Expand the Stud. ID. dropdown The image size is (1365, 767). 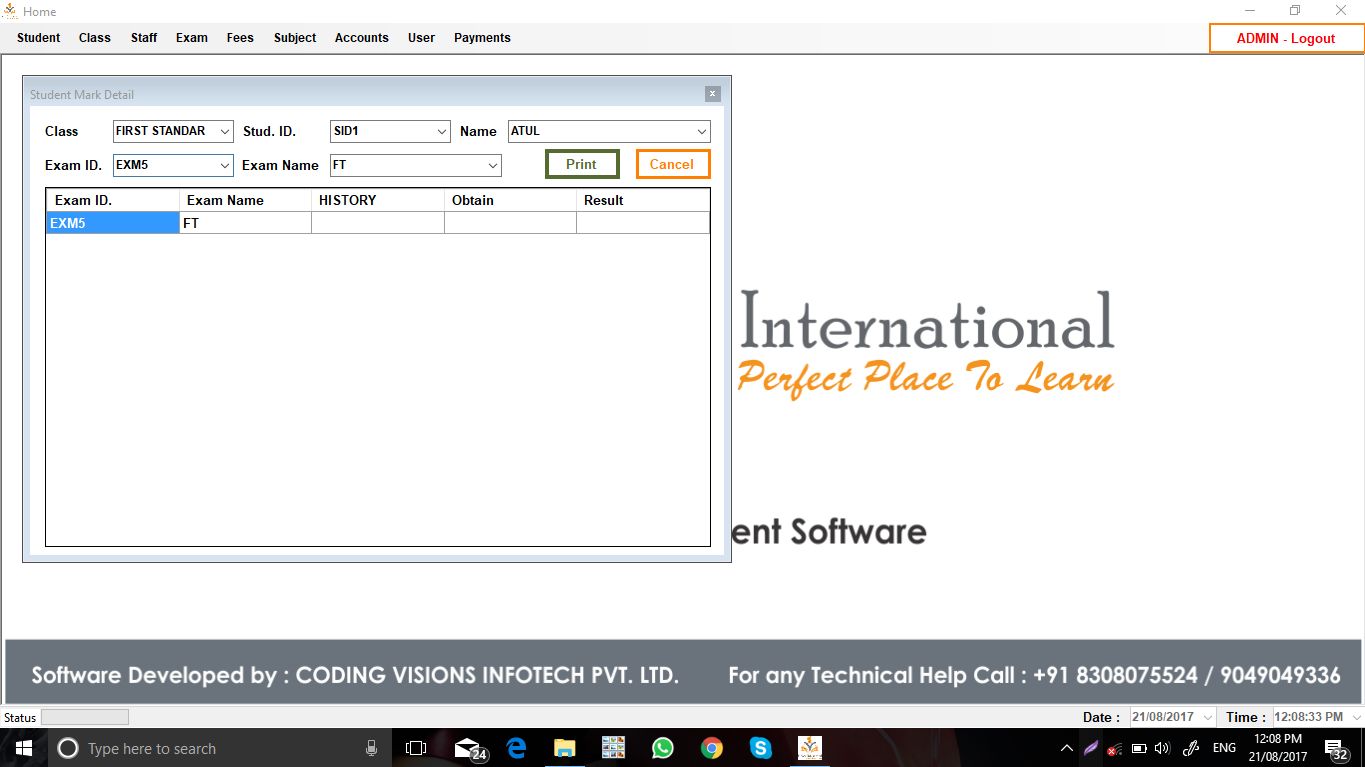(x=442, y=131)
